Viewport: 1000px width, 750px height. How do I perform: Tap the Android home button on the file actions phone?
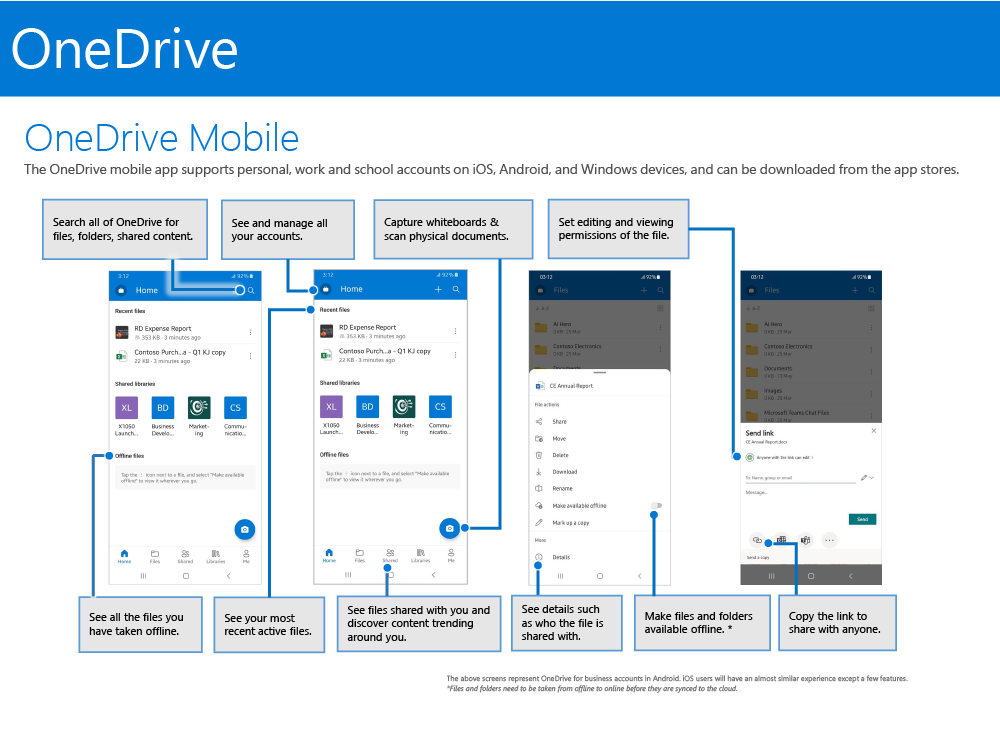click(x=599, y=576)
